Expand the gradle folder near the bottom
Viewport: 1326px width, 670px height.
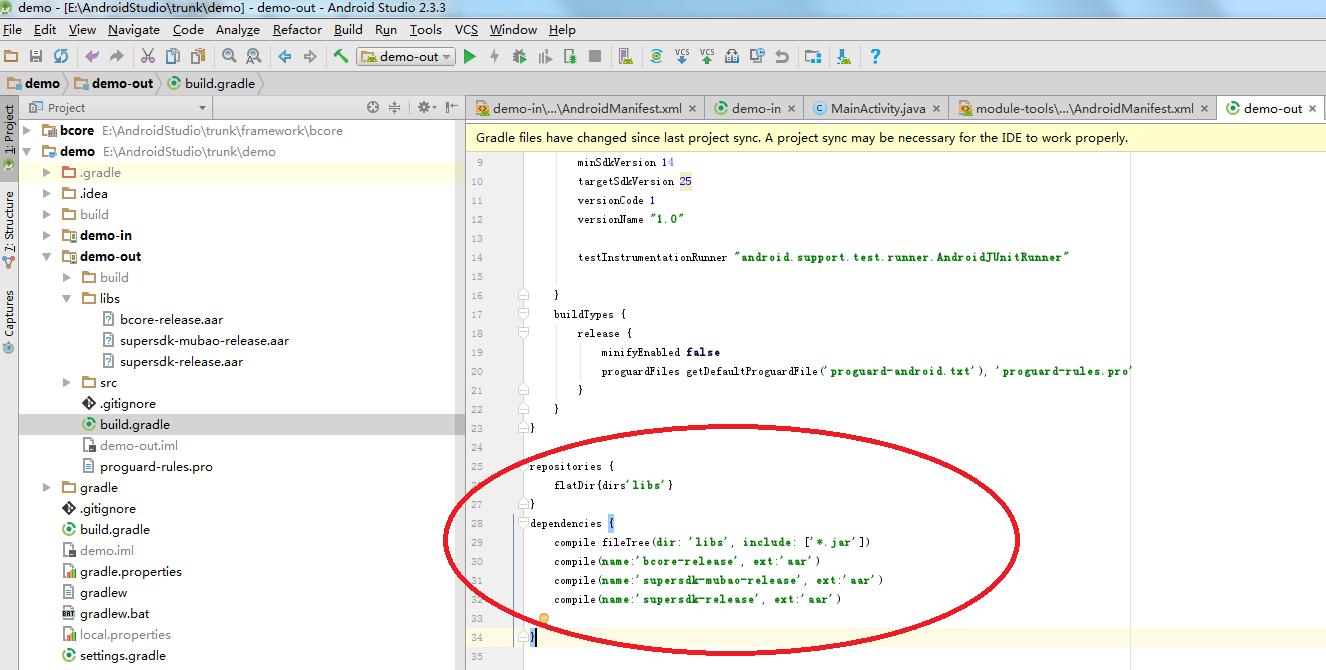click(47, 488)
